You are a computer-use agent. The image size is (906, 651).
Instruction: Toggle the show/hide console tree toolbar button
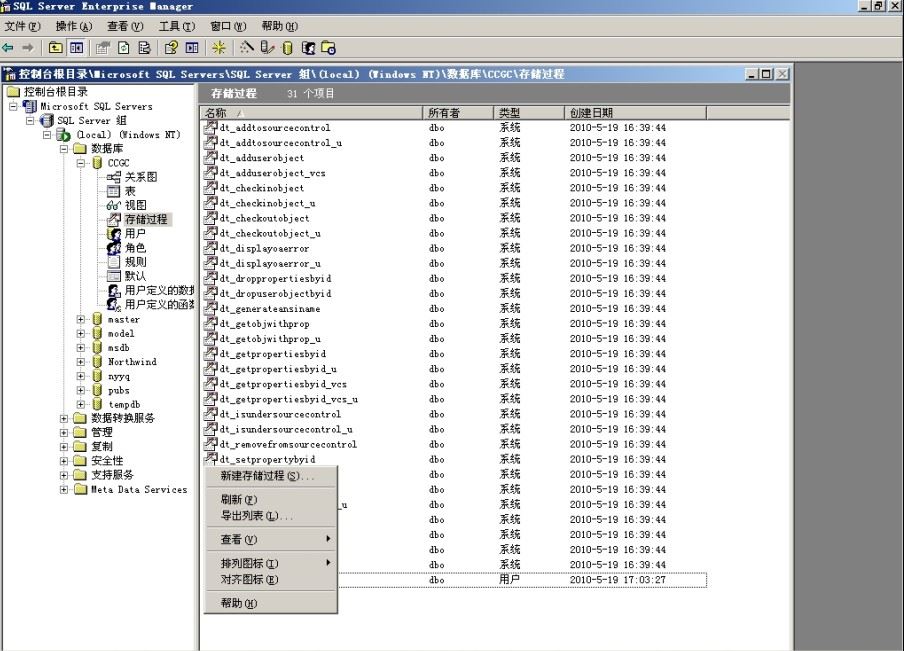[x=76, y=48]
